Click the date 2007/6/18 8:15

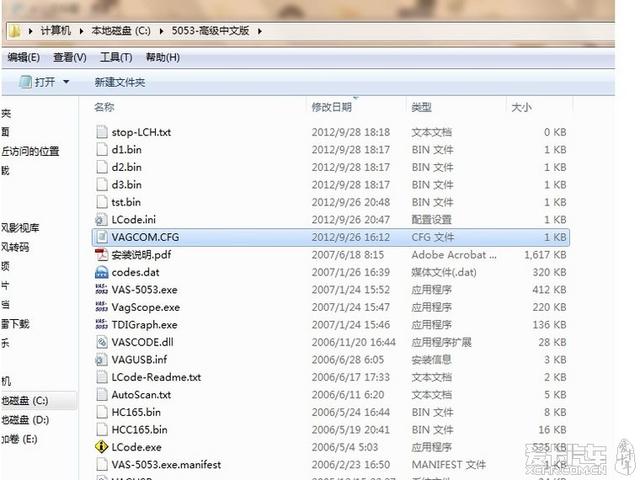[x=348, y=255]
